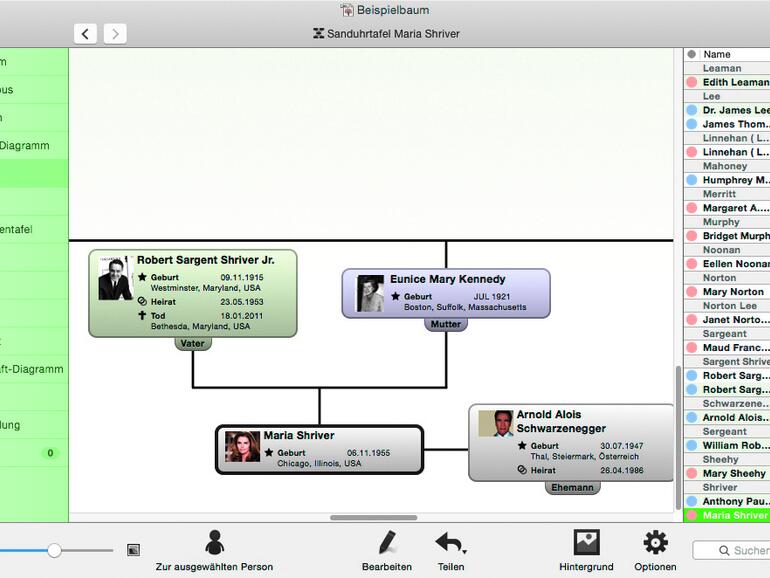Screen dimensions: 770x578
Task: Click the Ehemann label tab
Action: [x=573, y=487]
